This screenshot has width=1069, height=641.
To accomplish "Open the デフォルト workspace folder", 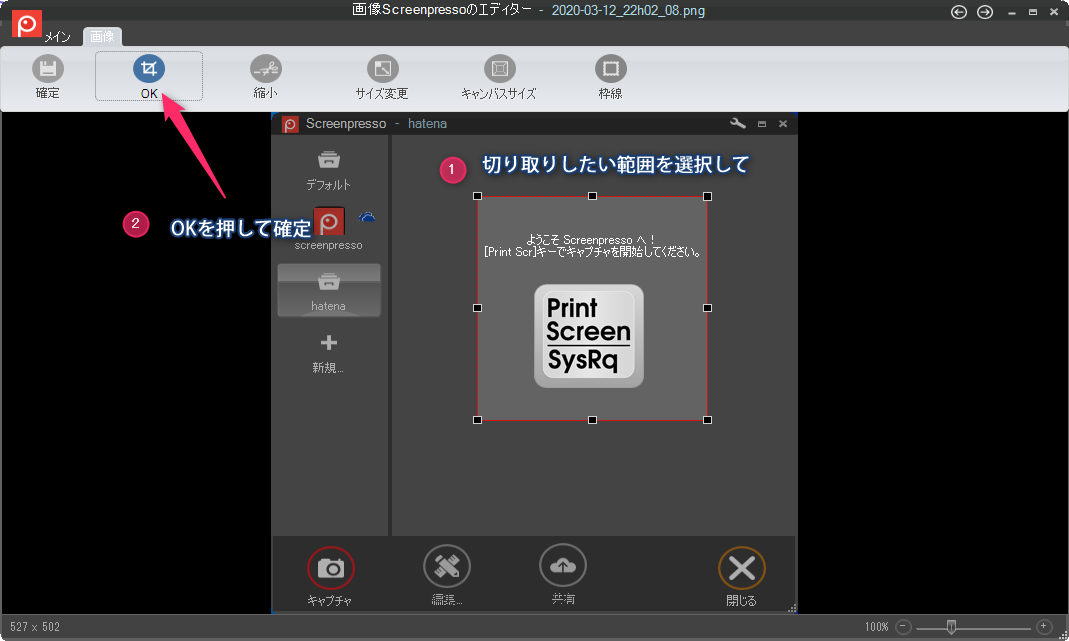I will (x=329, y=170).
